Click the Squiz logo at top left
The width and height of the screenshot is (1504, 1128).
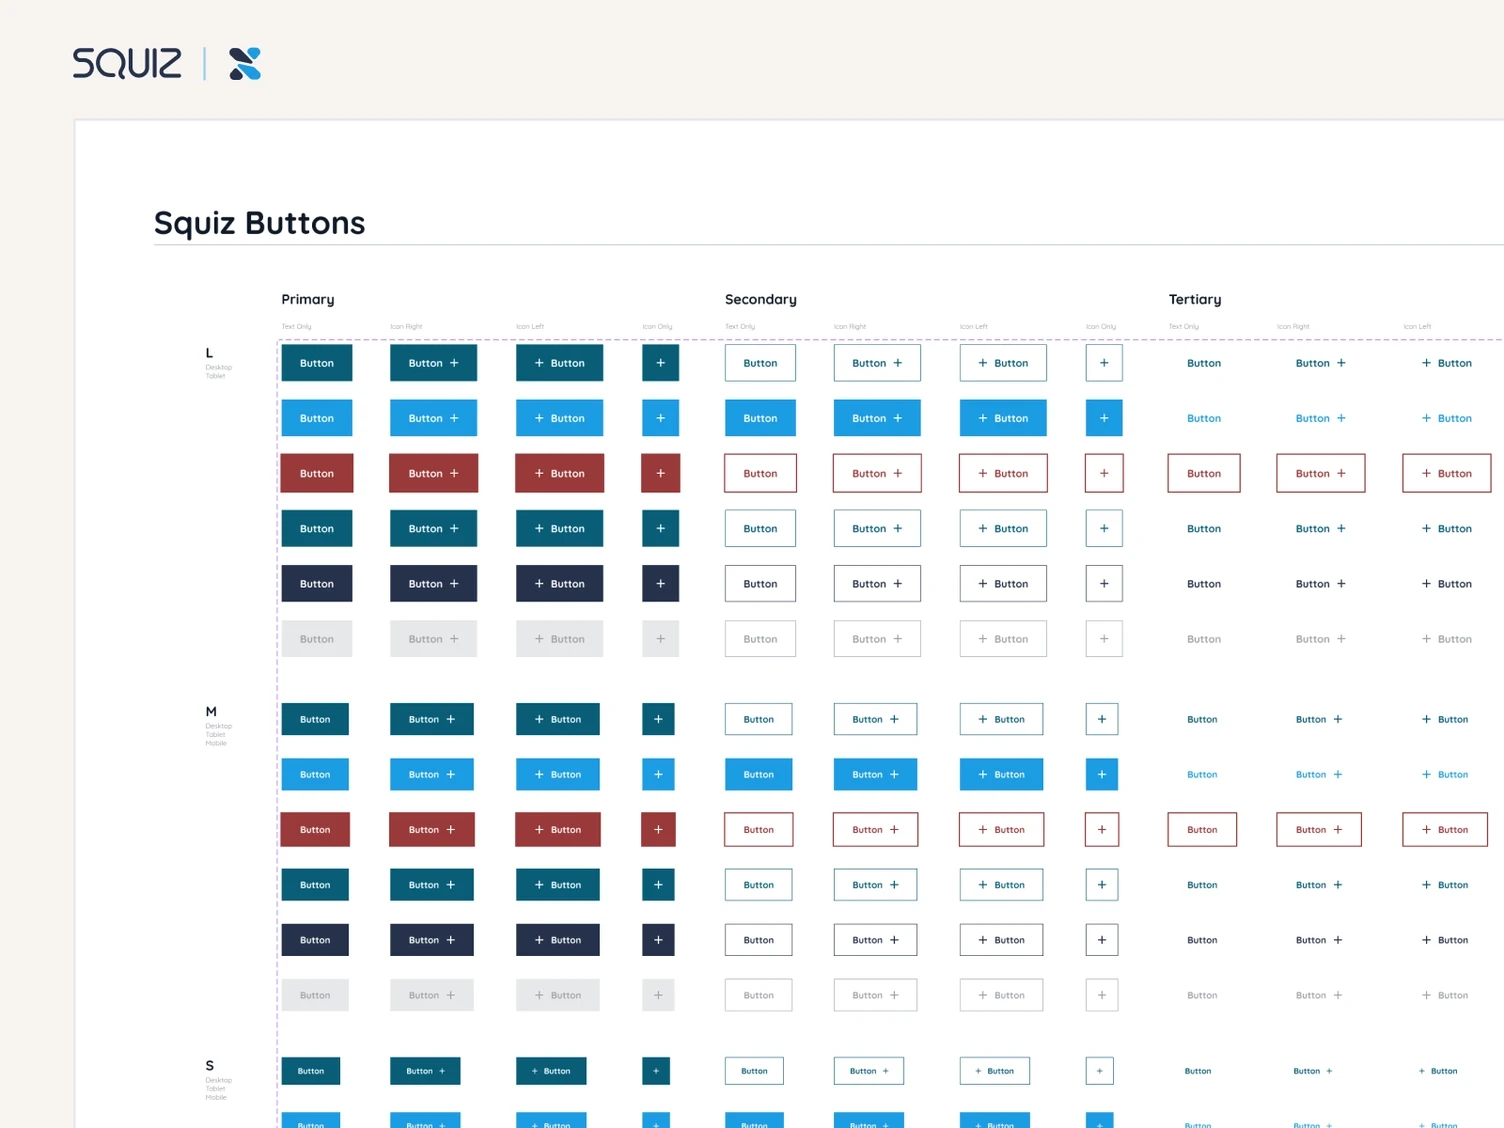coord(127,64)
